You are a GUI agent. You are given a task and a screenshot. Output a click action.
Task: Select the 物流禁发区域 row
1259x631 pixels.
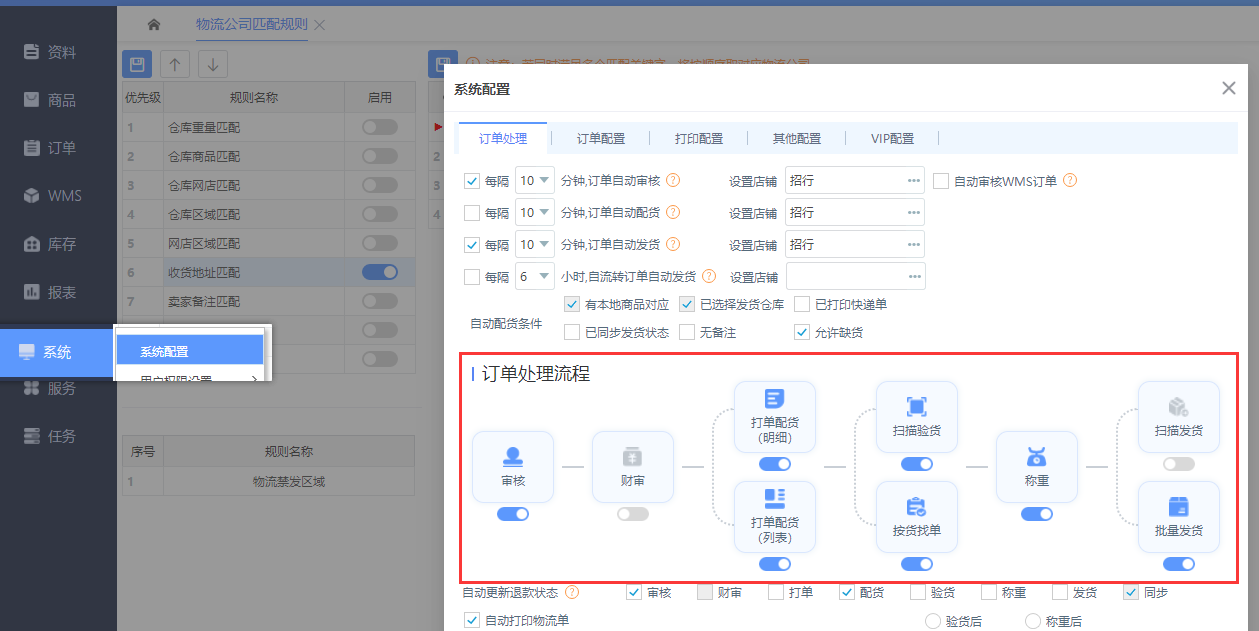(268, 482)
